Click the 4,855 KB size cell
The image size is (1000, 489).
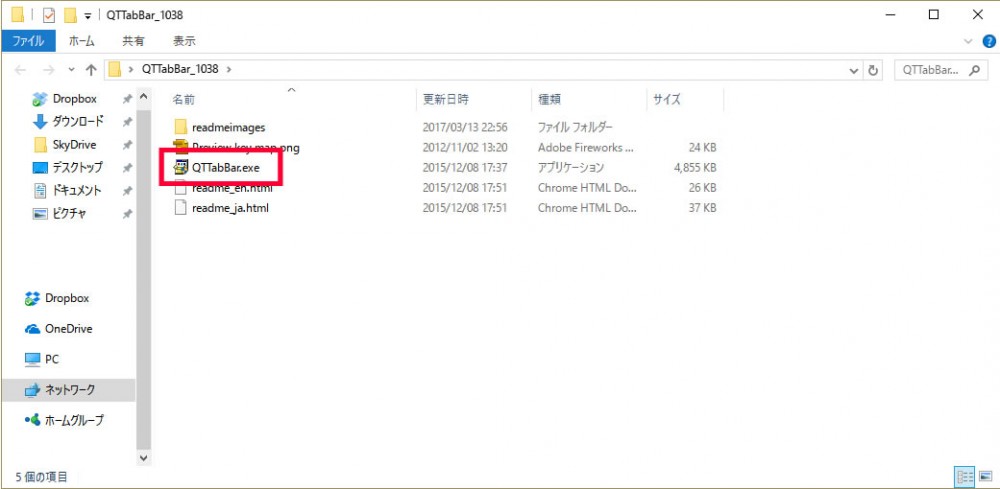point(694,168)
